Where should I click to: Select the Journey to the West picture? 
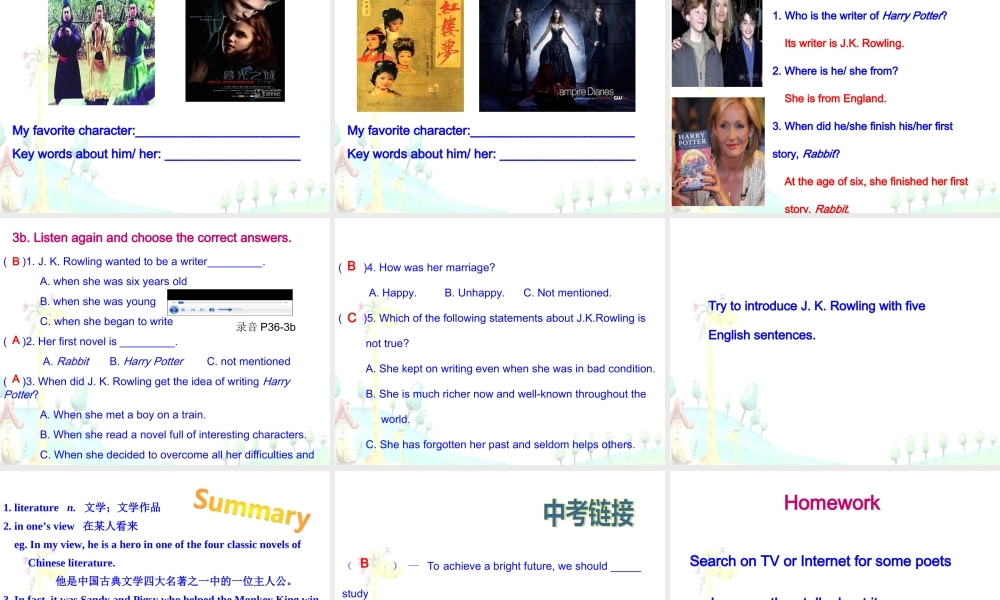tap(101, 50)
